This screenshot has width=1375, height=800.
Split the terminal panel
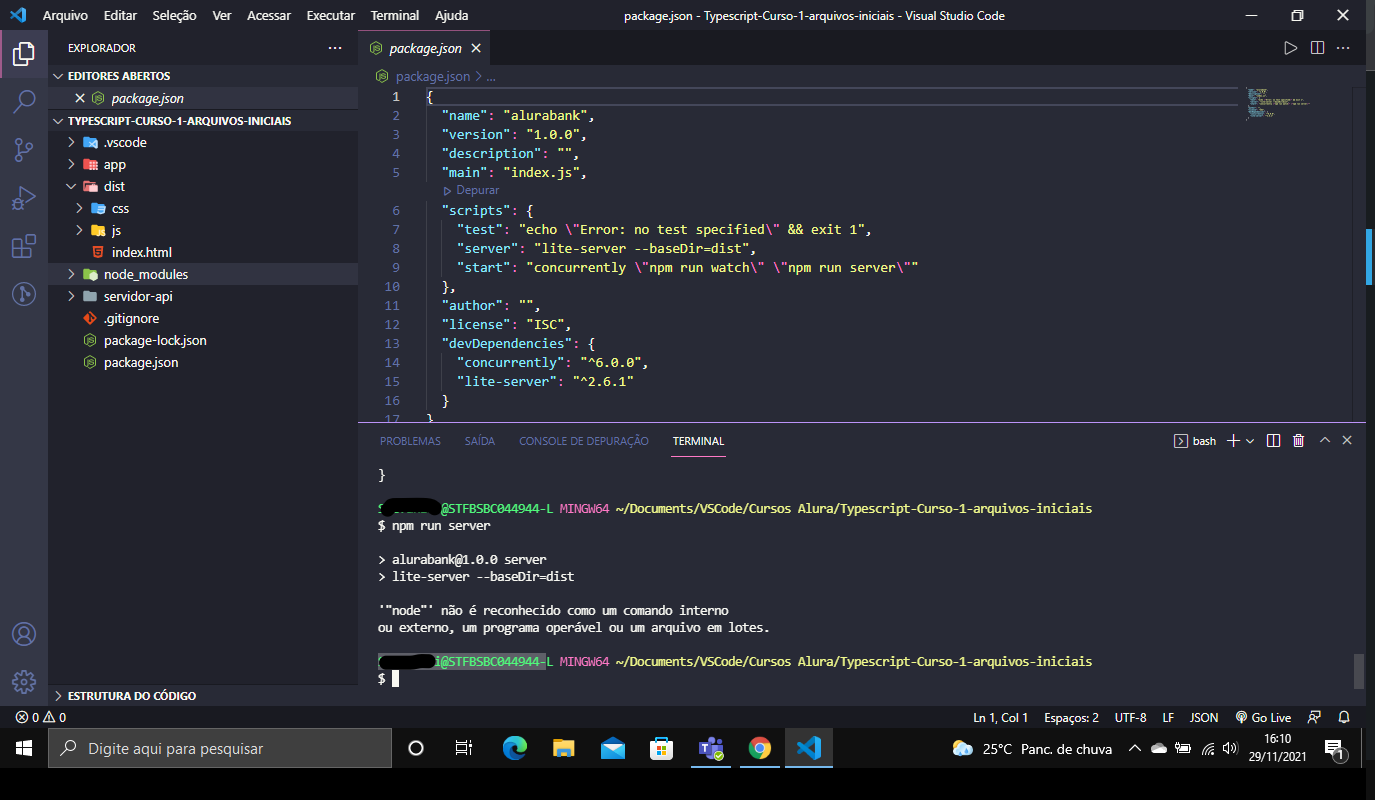tap(1274, 441)
